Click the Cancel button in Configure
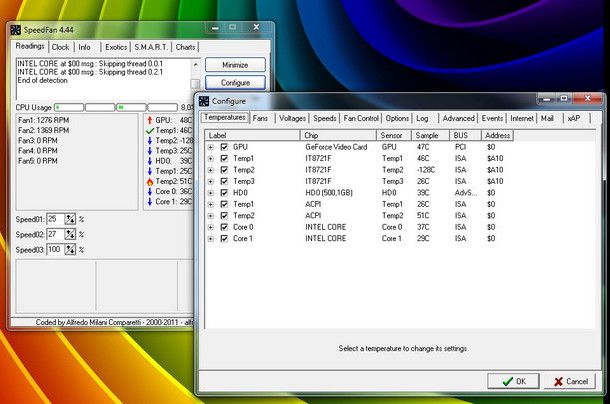Image resolution: width=610 pixels, height=404 pixels. (x=570, y=381)
